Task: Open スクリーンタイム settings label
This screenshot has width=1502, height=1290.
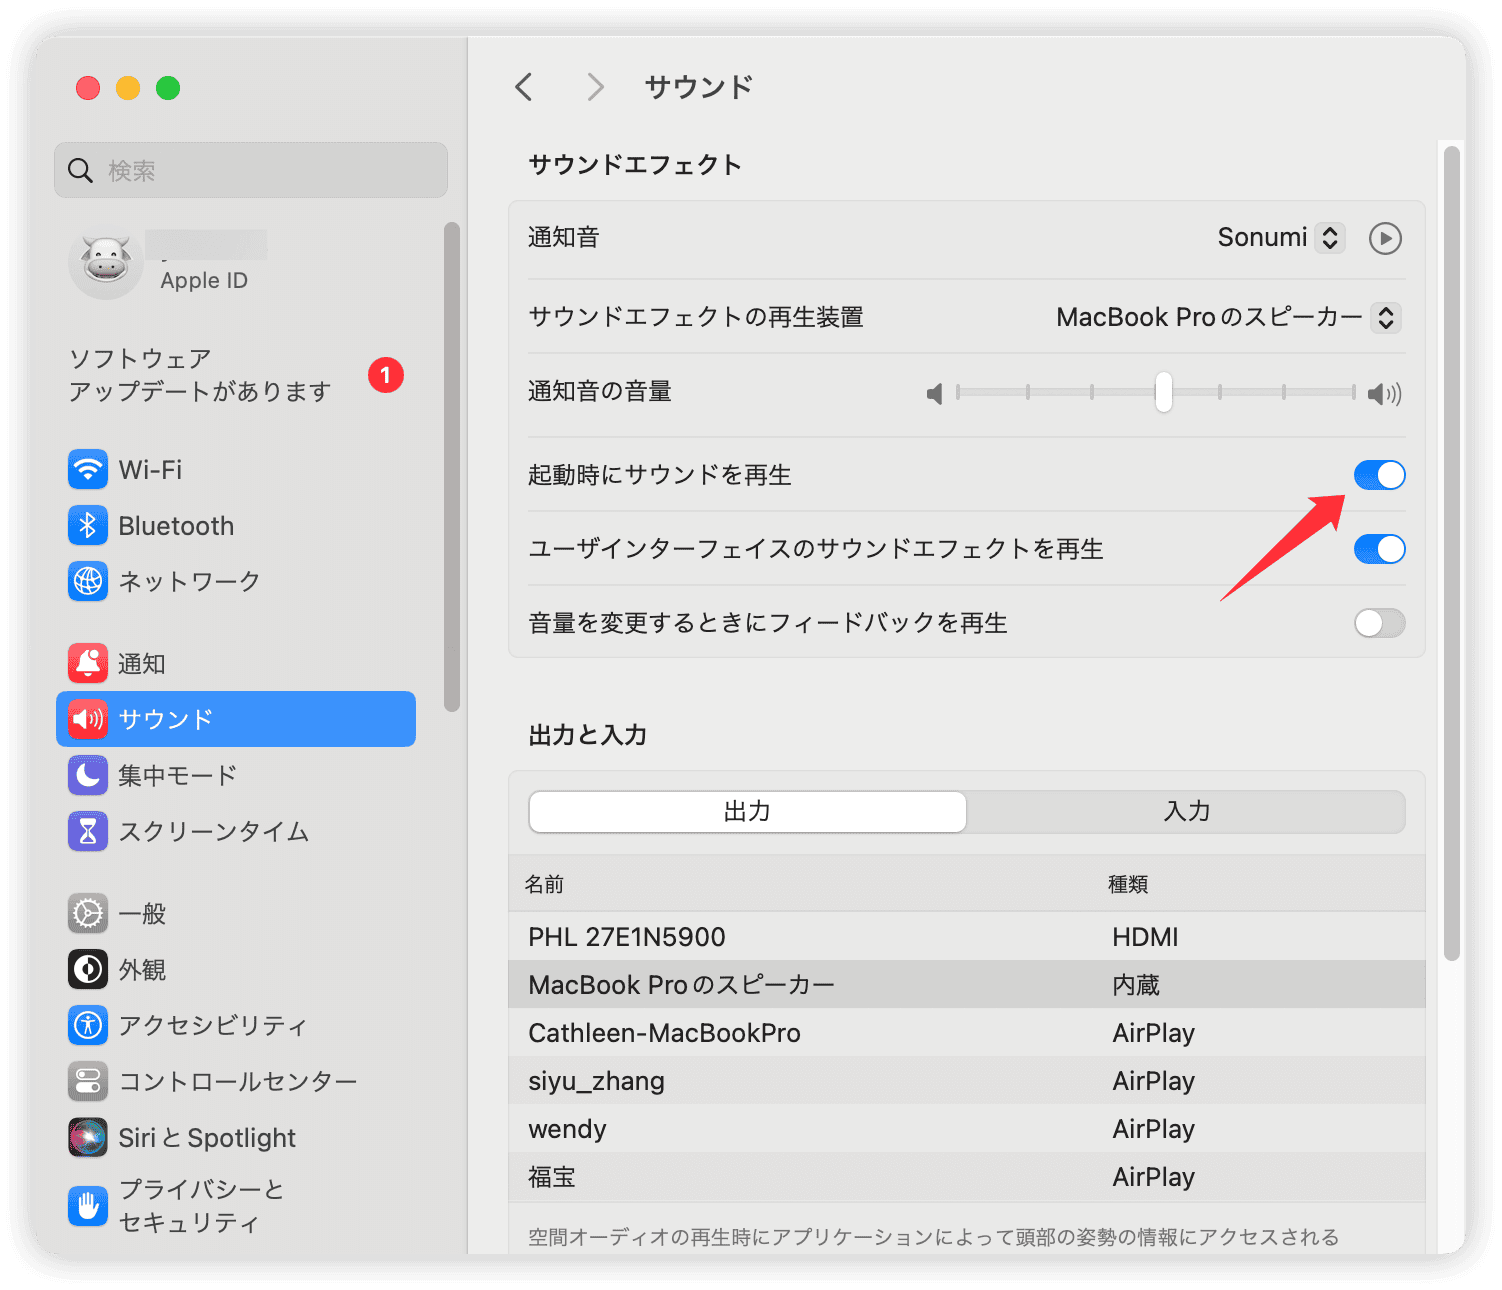Action: 214,831
